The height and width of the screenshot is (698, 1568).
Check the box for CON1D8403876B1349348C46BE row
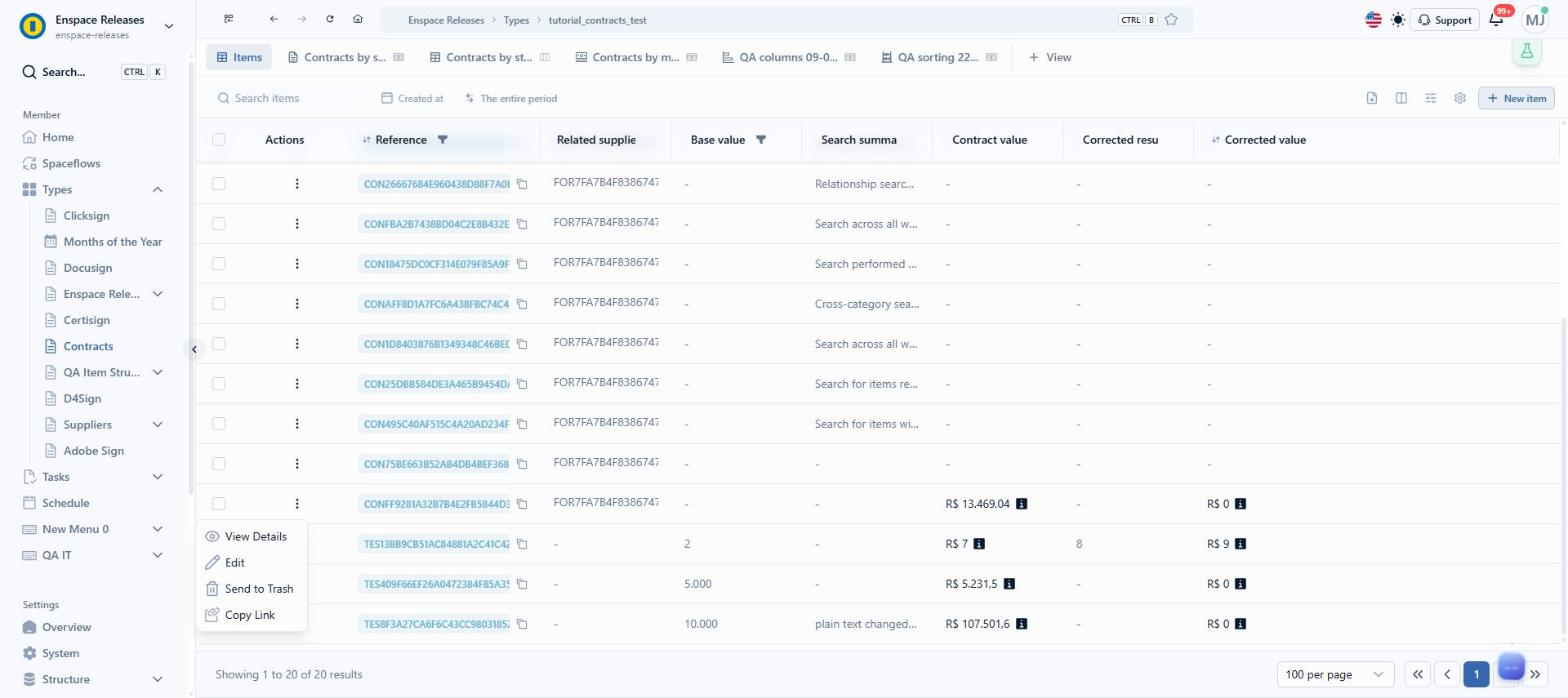(x=219, y=344)
